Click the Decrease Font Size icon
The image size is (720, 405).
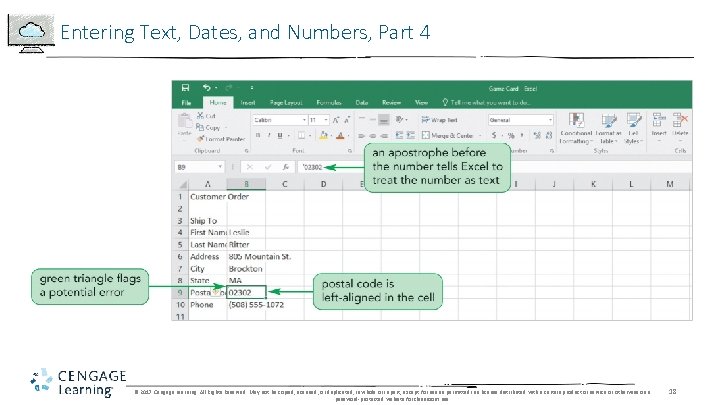tap(347, 120)
